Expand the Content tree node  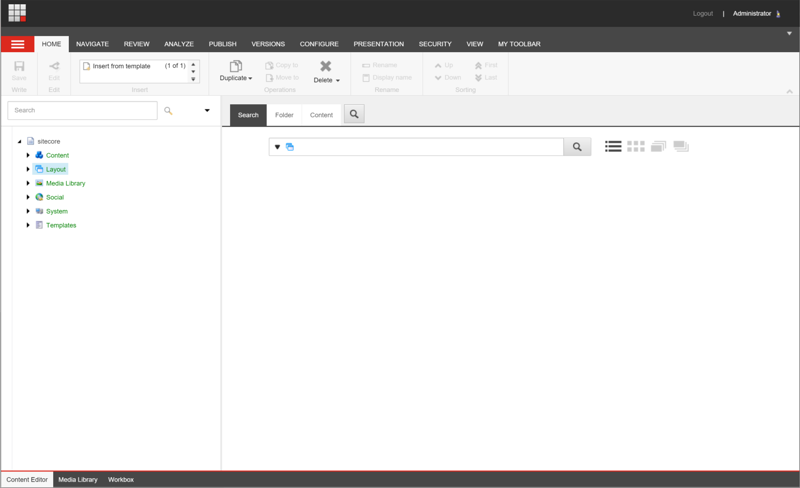28,156
